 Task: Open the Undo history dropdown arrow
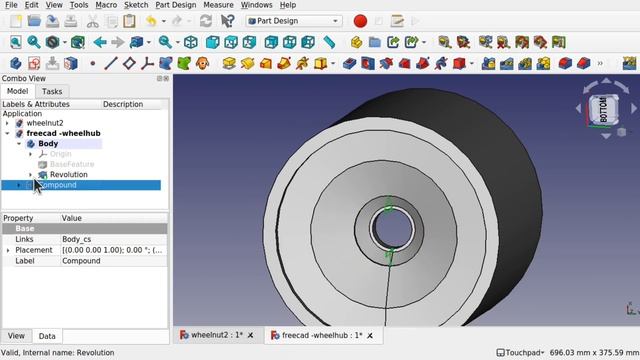click(x=164, y=21)
